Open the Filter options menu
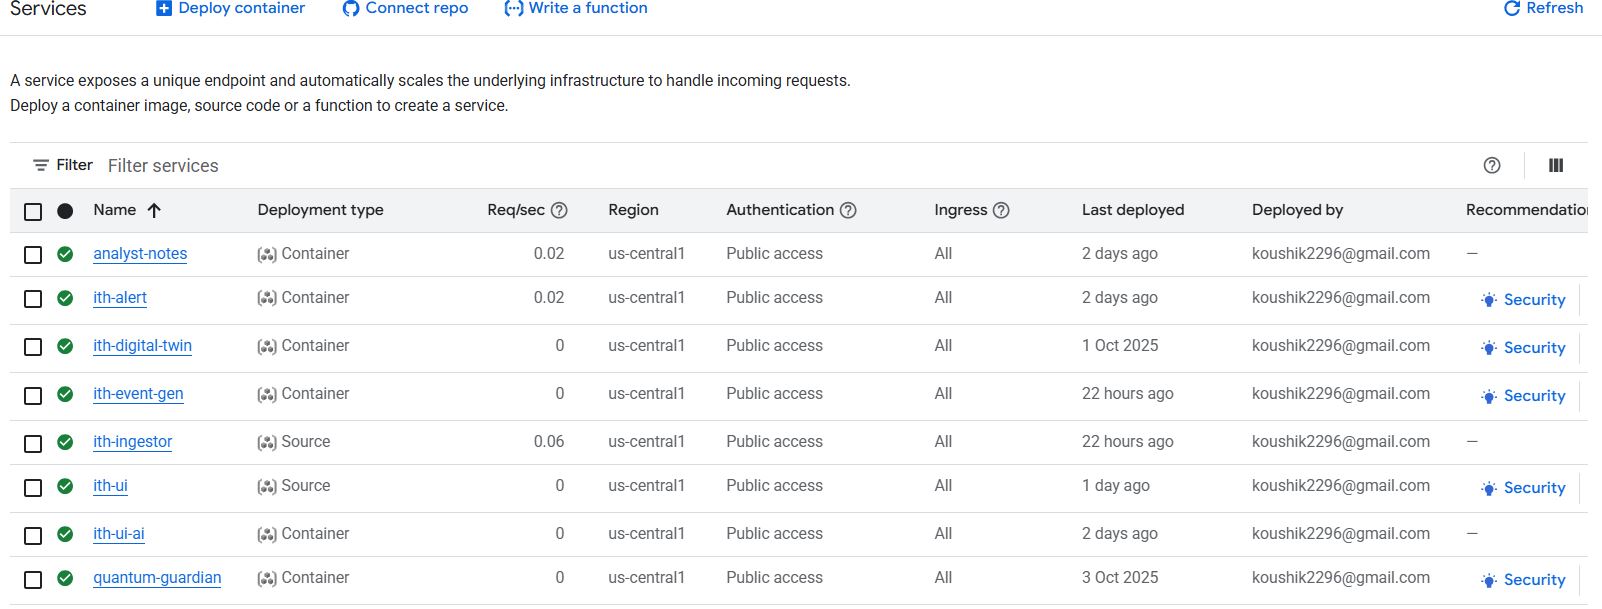Screen dimensions: 1602x609 62,166
